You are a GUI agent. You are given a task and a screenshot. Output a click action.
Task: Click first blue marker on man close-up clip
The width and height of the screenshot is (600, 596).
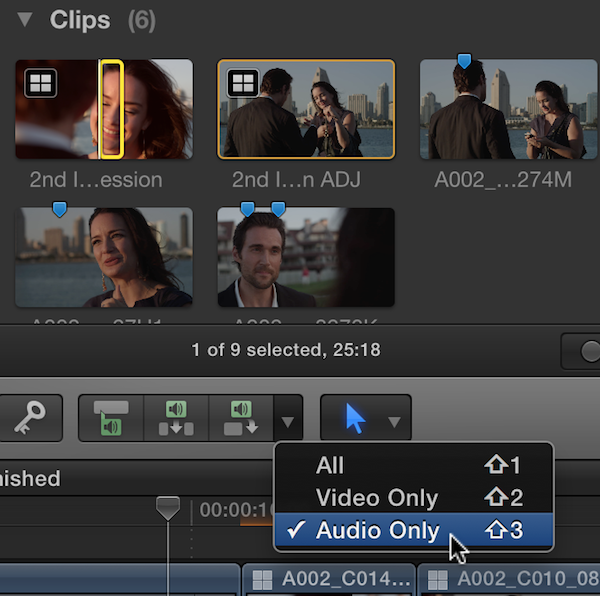(x=248, y=210)
